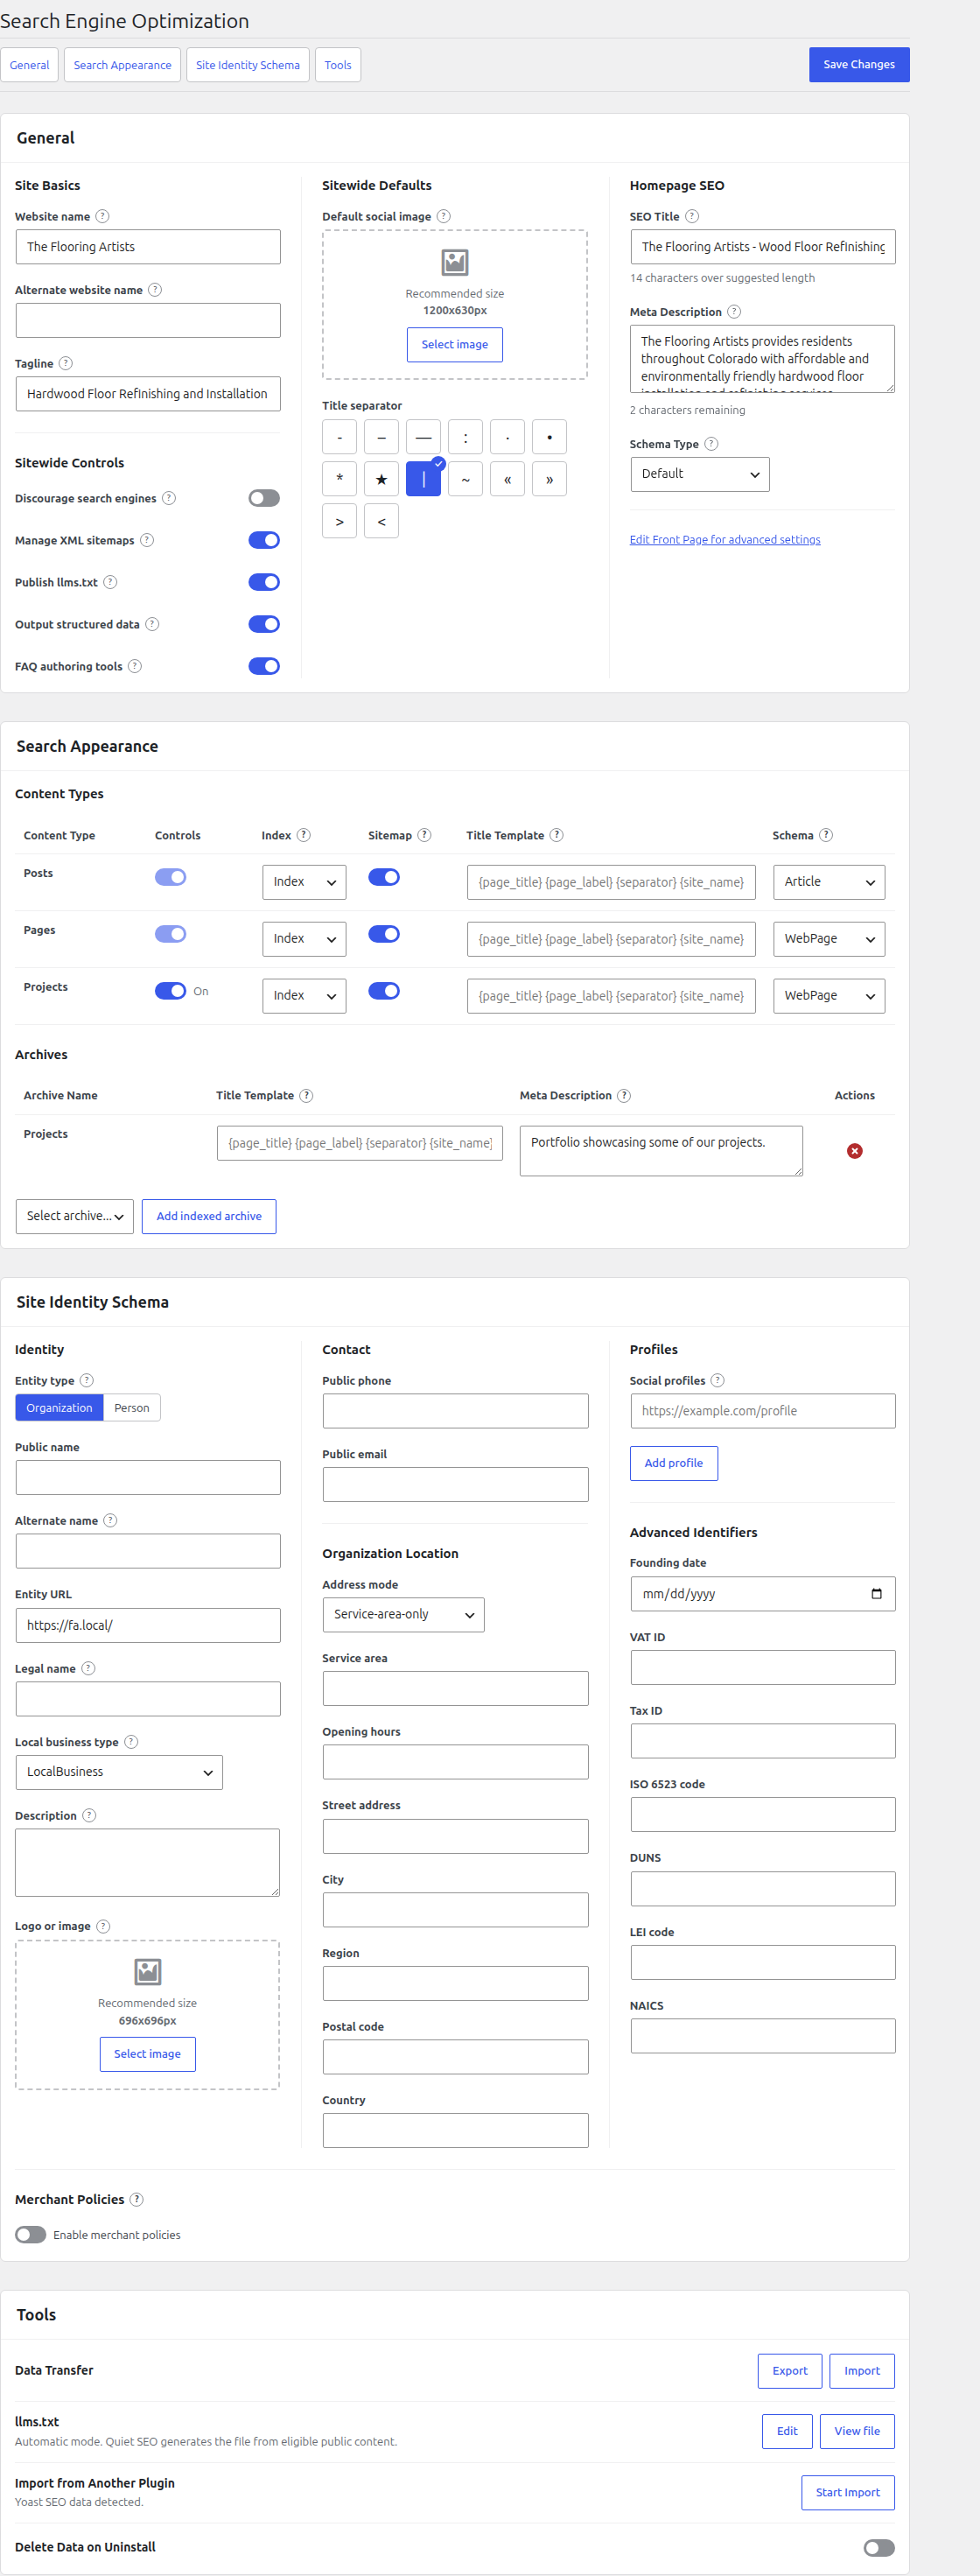Go to the General tab
Screen dimensions: 980x2576
(x=29, y=65)
